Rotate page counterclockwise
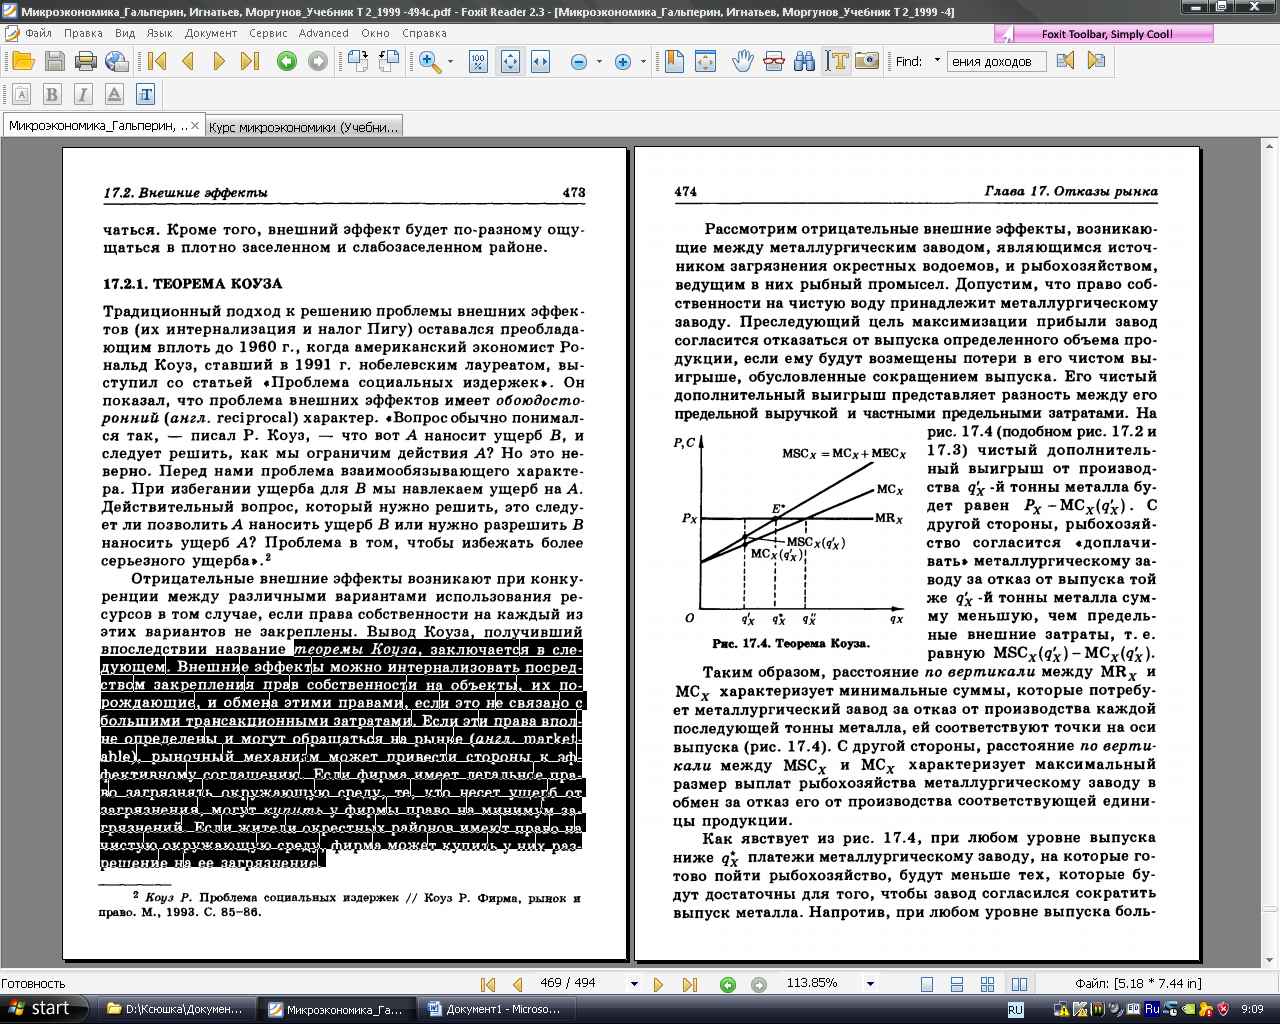1280x1024 pixels. 388,61
